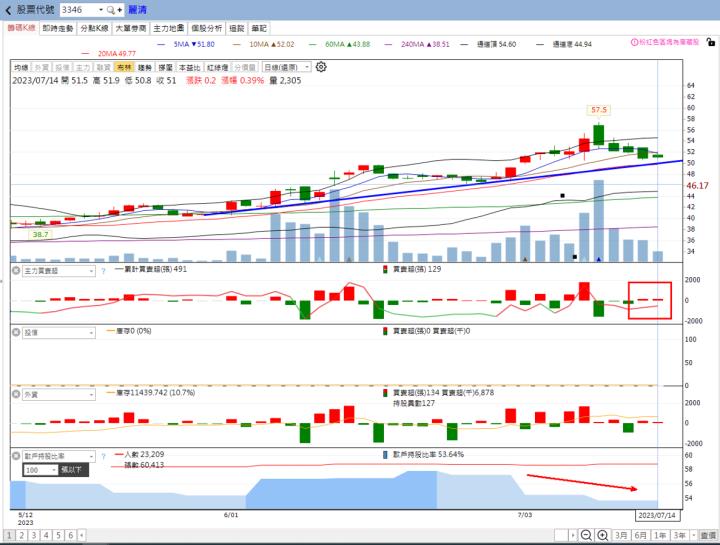Viewport: 720px width, 545px height.
Task: Open the stock code 3346 dropdown
Action: 101,10
